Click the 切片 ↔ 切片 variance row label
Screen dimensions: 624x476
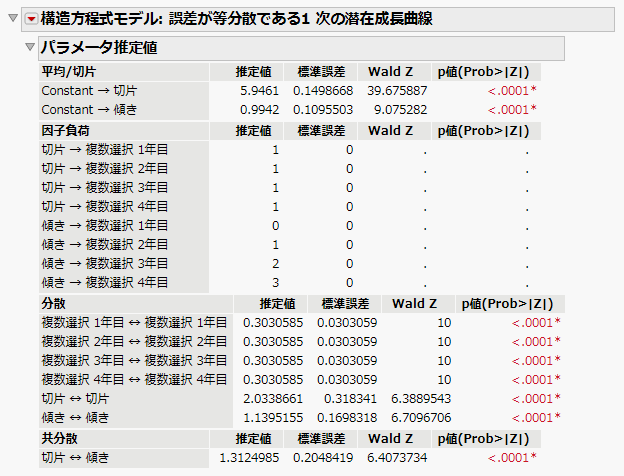[75, 399]
